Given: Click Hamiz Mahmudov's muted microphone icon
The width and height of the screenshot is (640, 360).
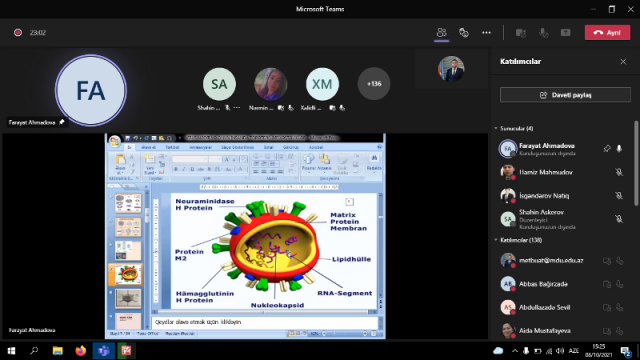Looking at the screenshot, I should coord(619,172).
